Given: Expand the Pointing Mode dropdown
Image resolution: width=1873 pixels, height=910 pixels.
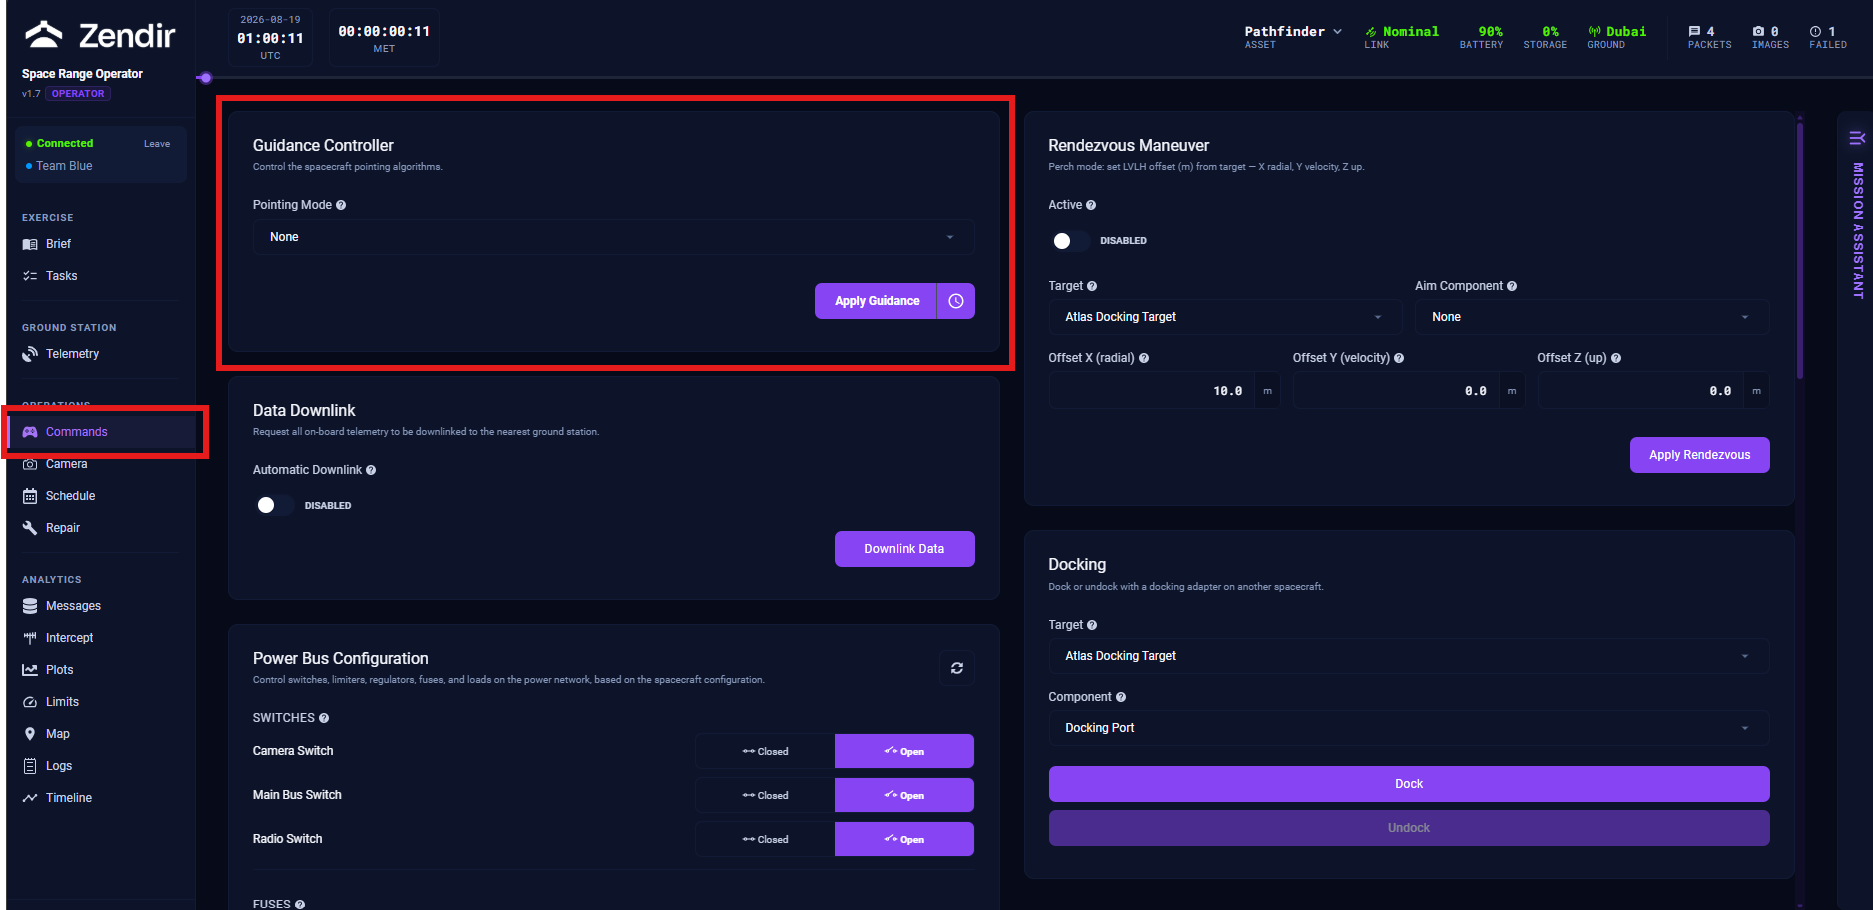Looking at the screenshot, I should pyautogui.click(x=613, y=237).
